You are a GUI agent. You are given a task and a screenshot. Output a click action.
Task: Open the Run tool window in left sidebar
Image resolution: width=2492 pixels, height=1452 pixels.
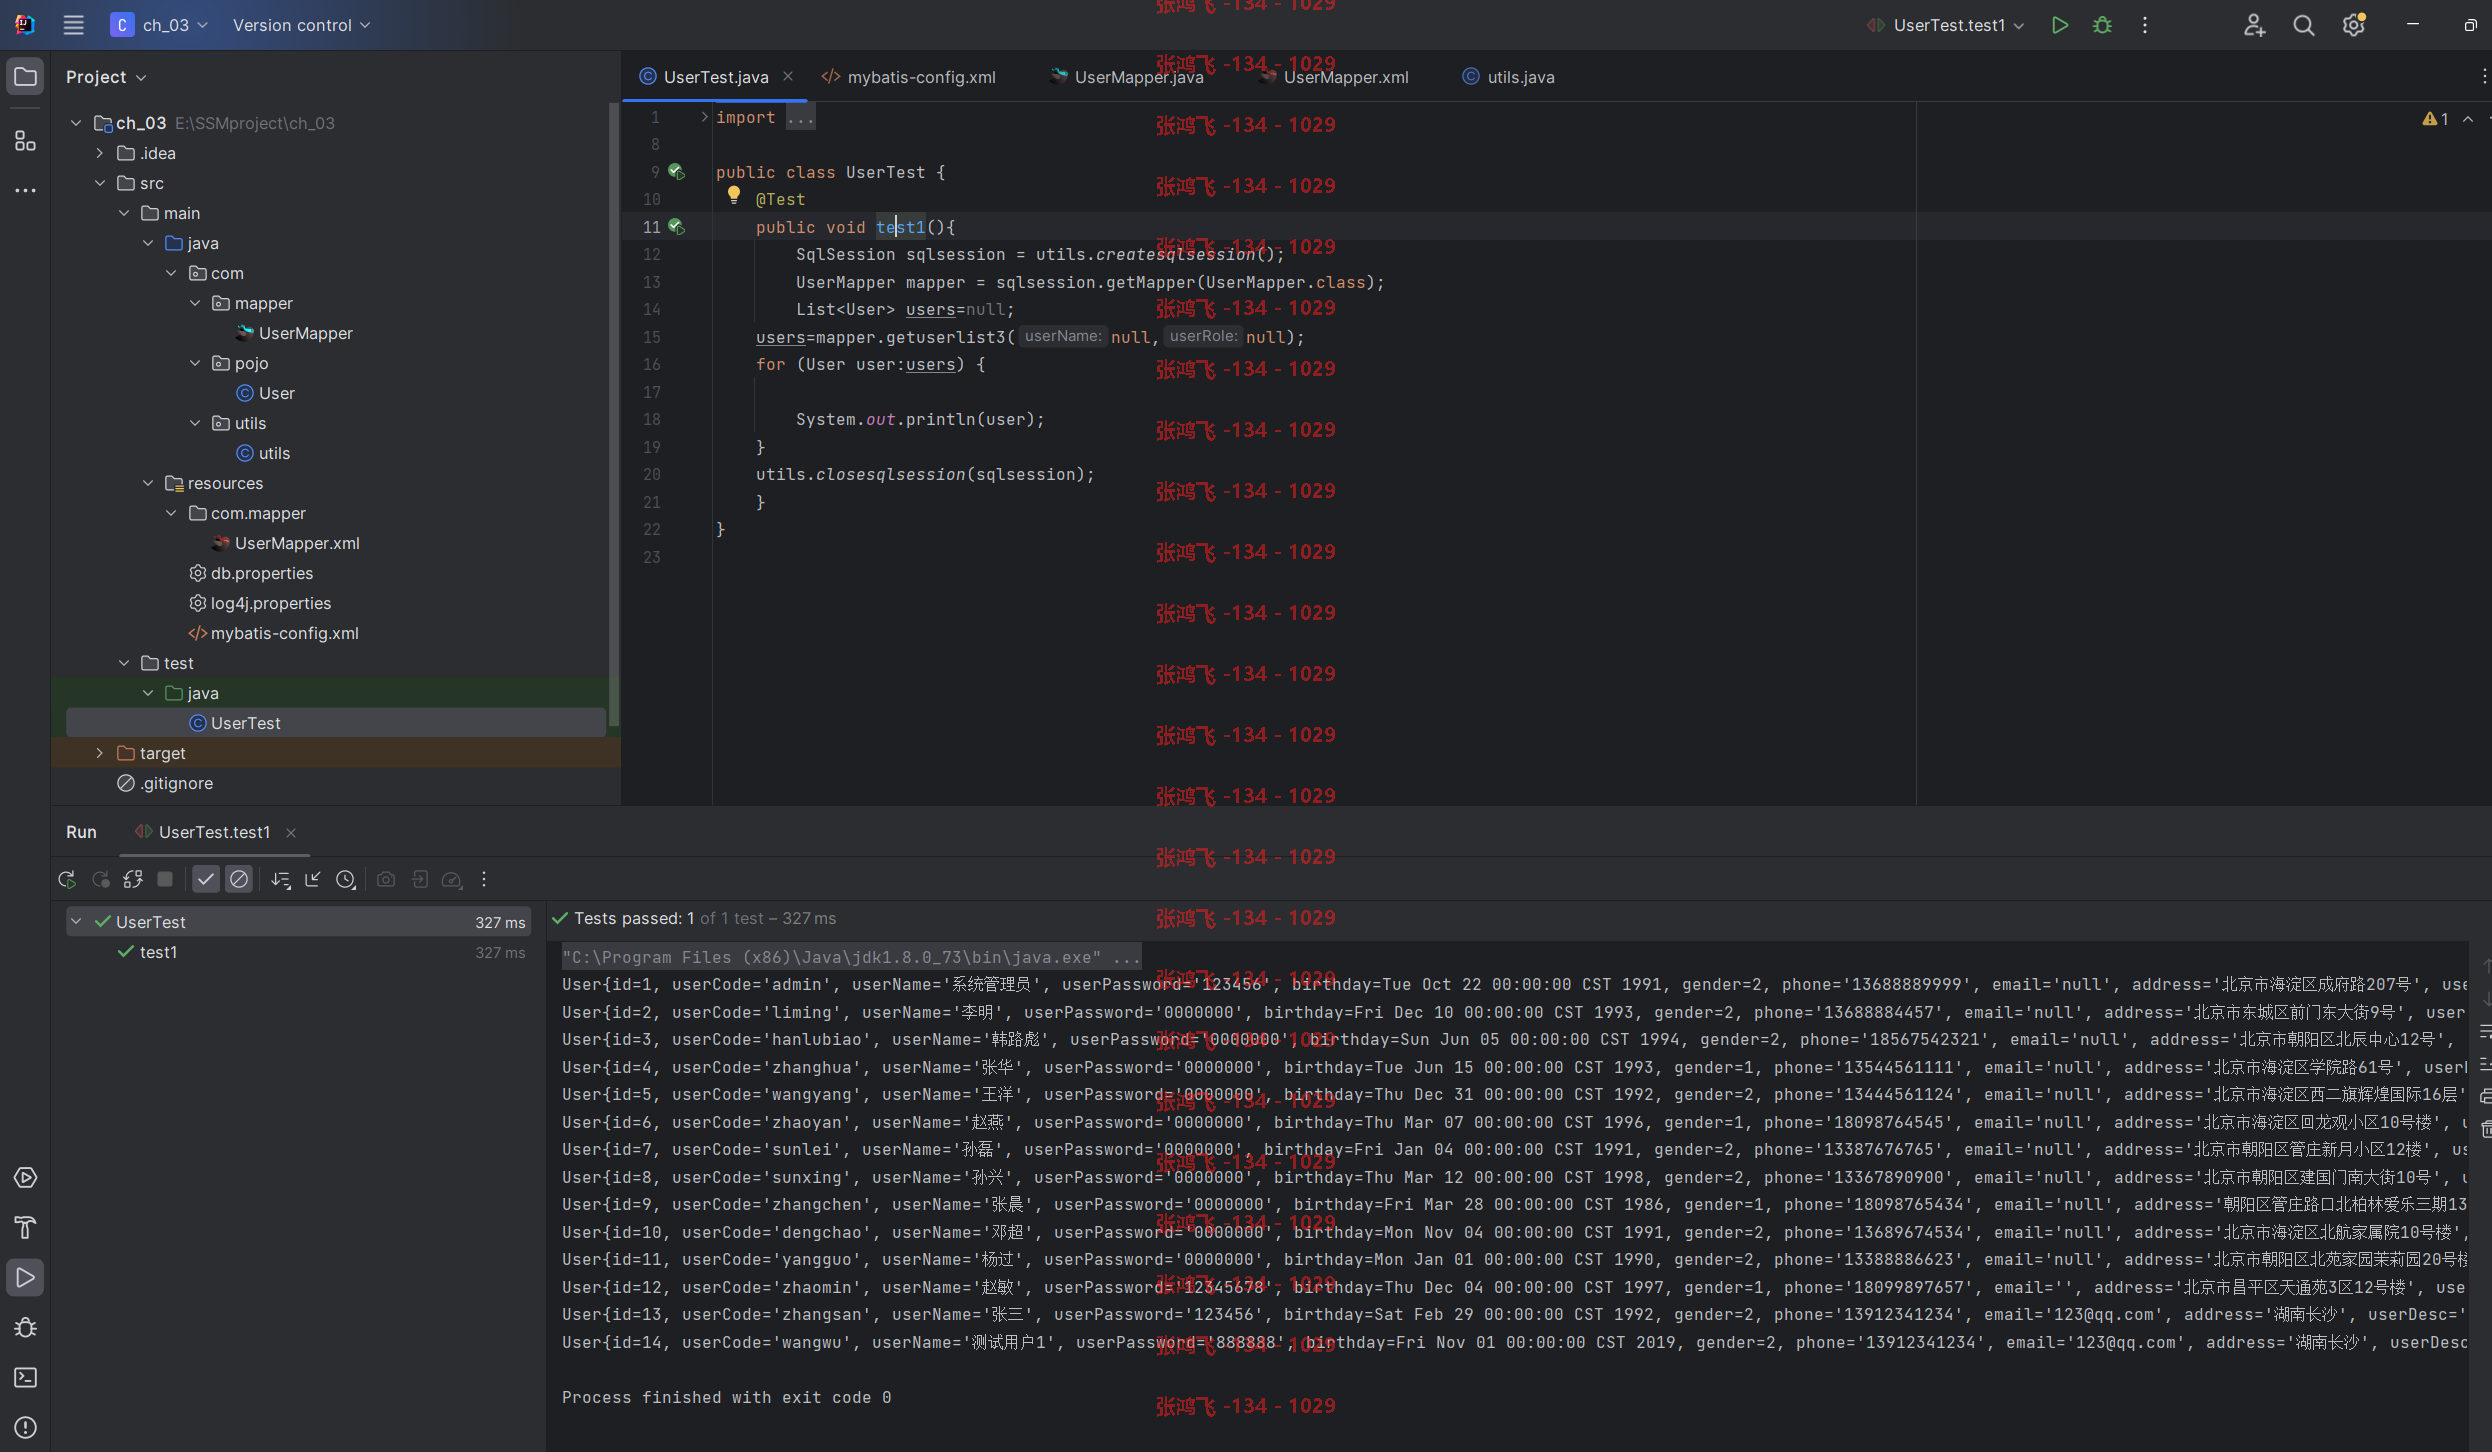[26, 1278]
